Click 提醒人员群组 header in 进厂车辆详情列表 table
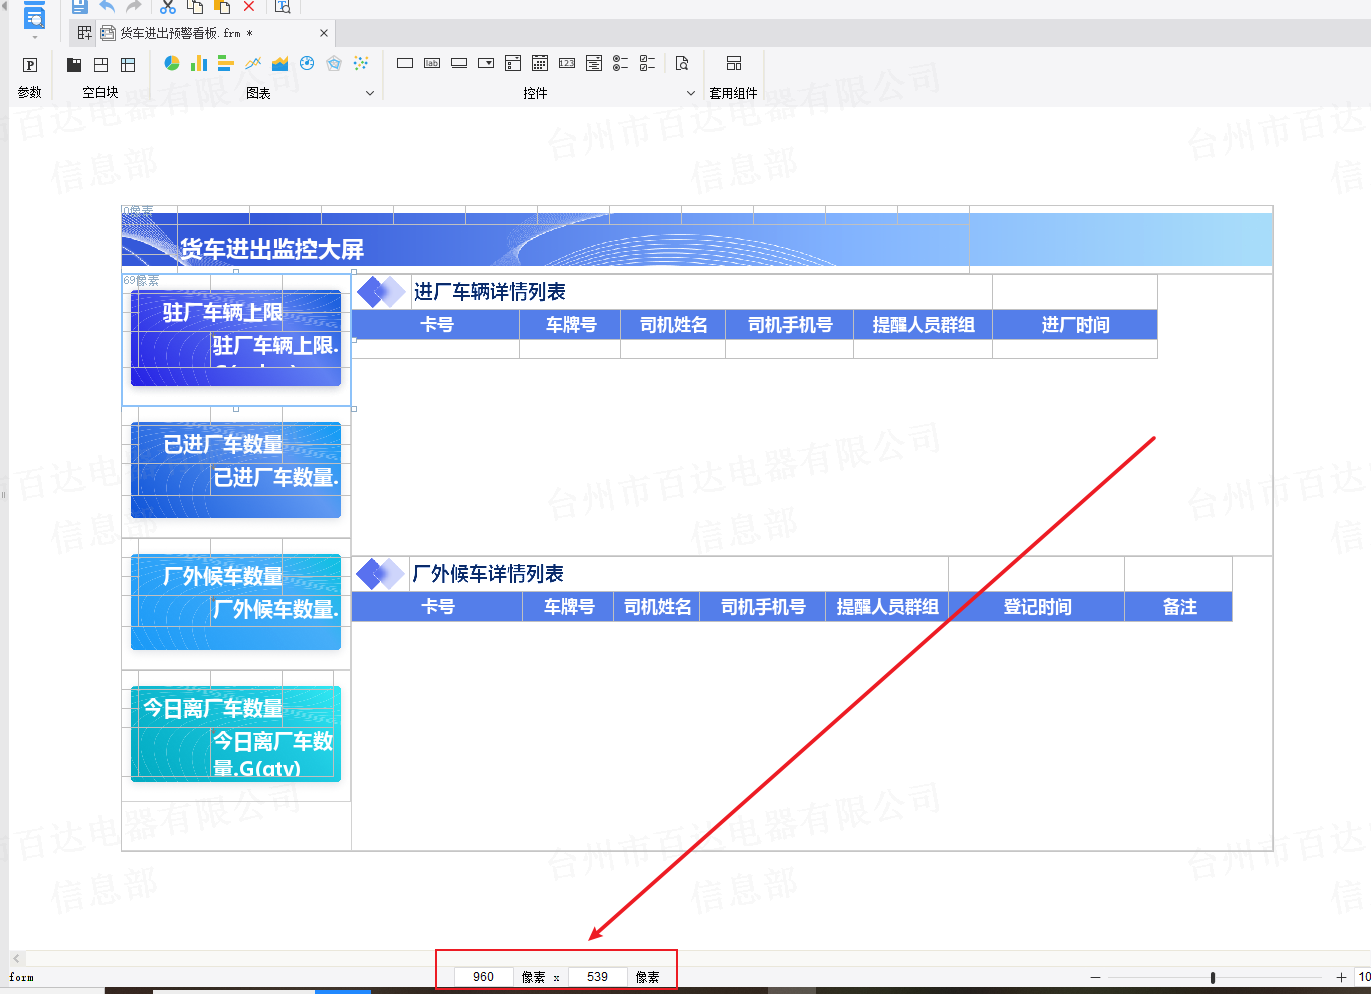Image resolution: width=1371 pixels, height=994 pixels. point(923,325)
